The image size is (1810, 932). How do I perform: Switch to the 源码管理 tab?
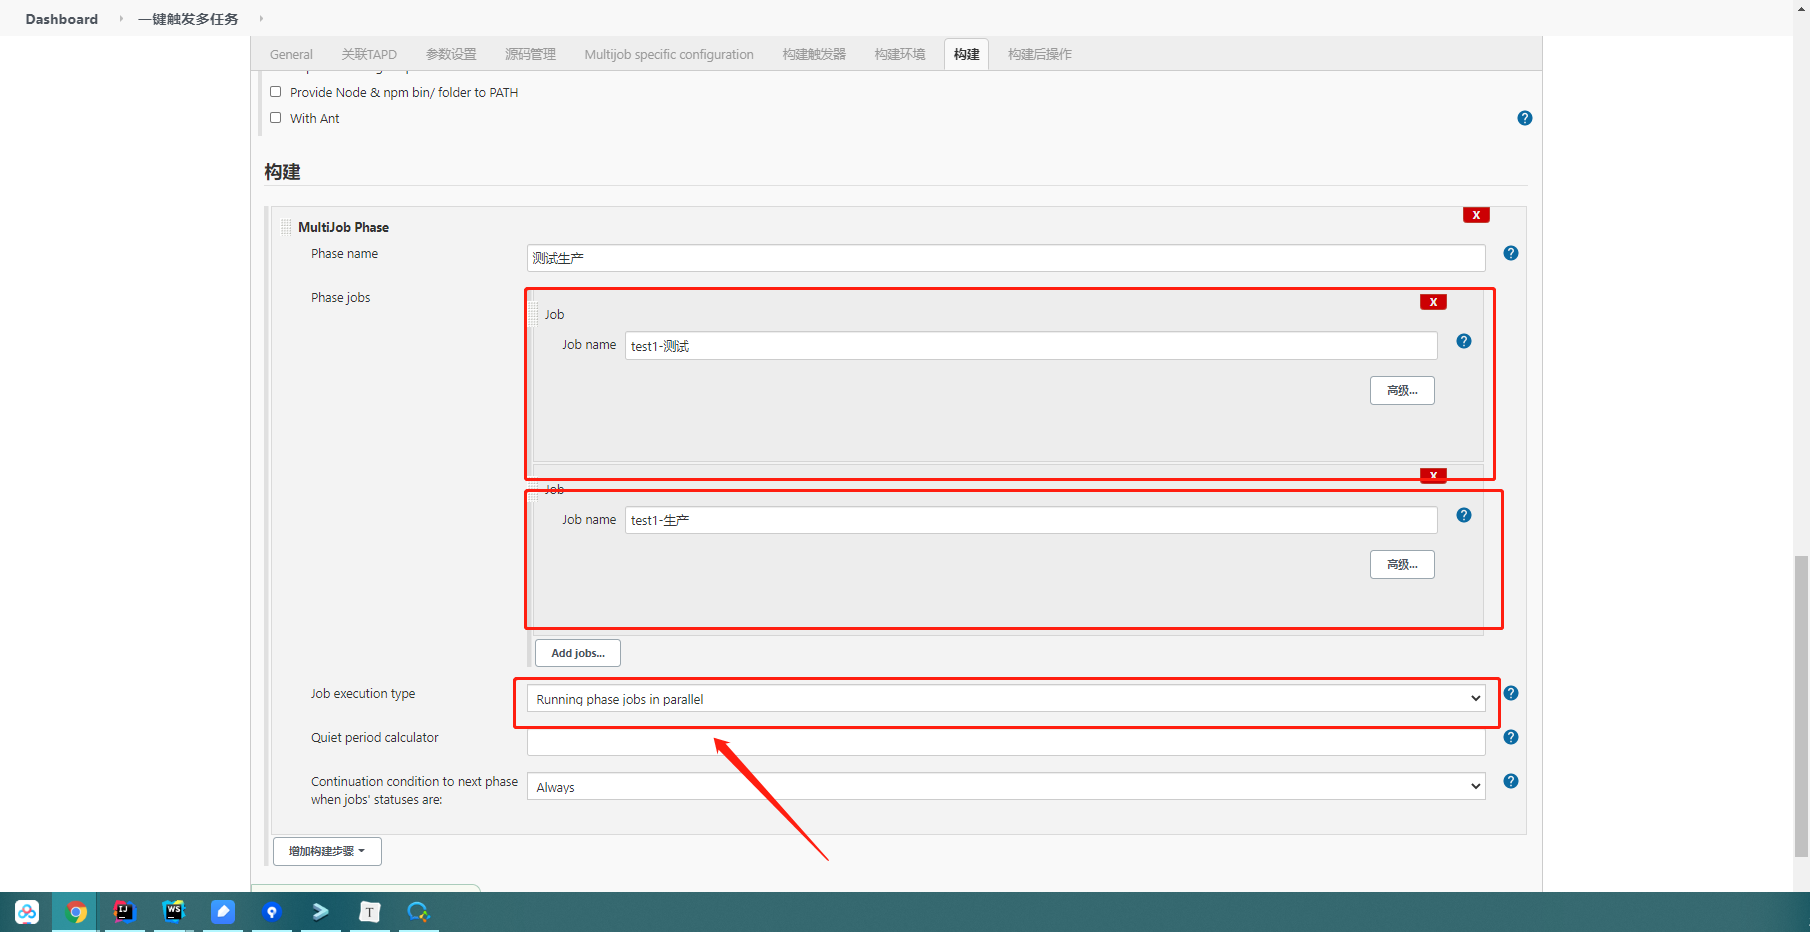530,54
